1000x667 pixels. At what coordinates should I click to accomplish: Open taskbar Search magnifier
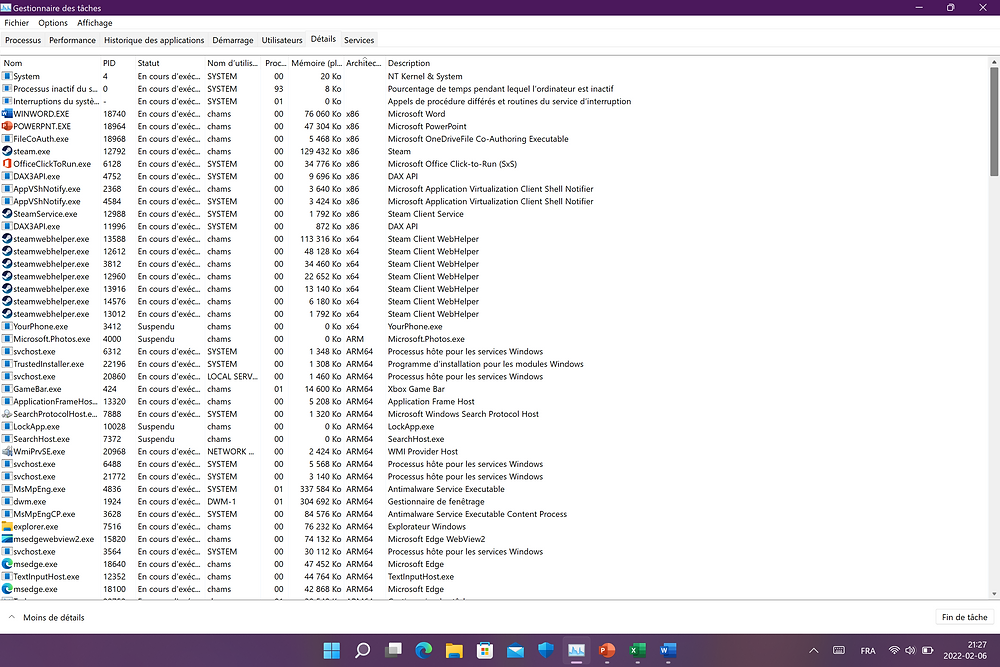click(362, 650)
